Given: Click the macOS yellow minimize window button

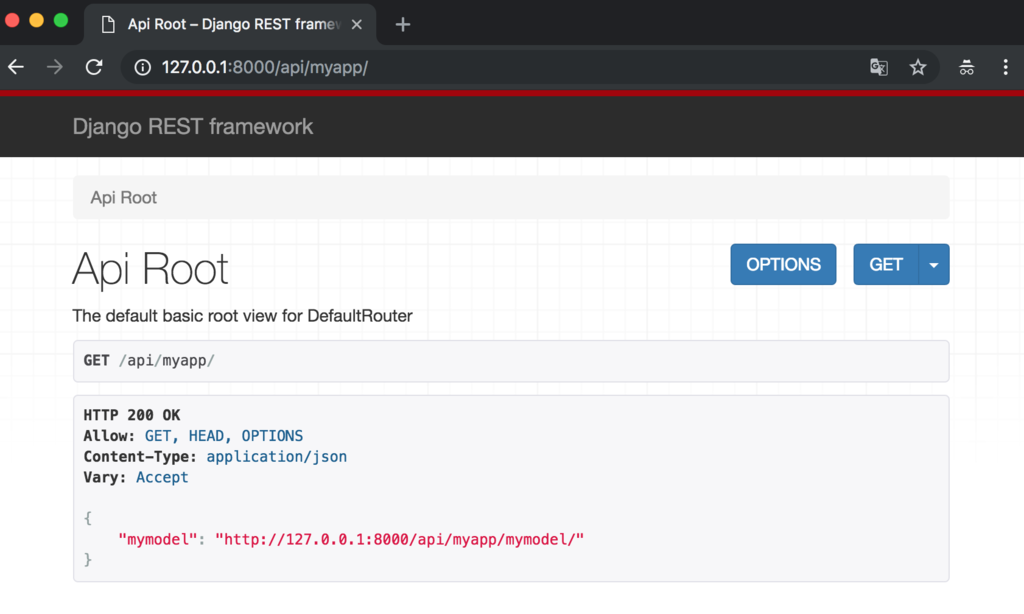Looking at the screenshot, I should [37, 20].
